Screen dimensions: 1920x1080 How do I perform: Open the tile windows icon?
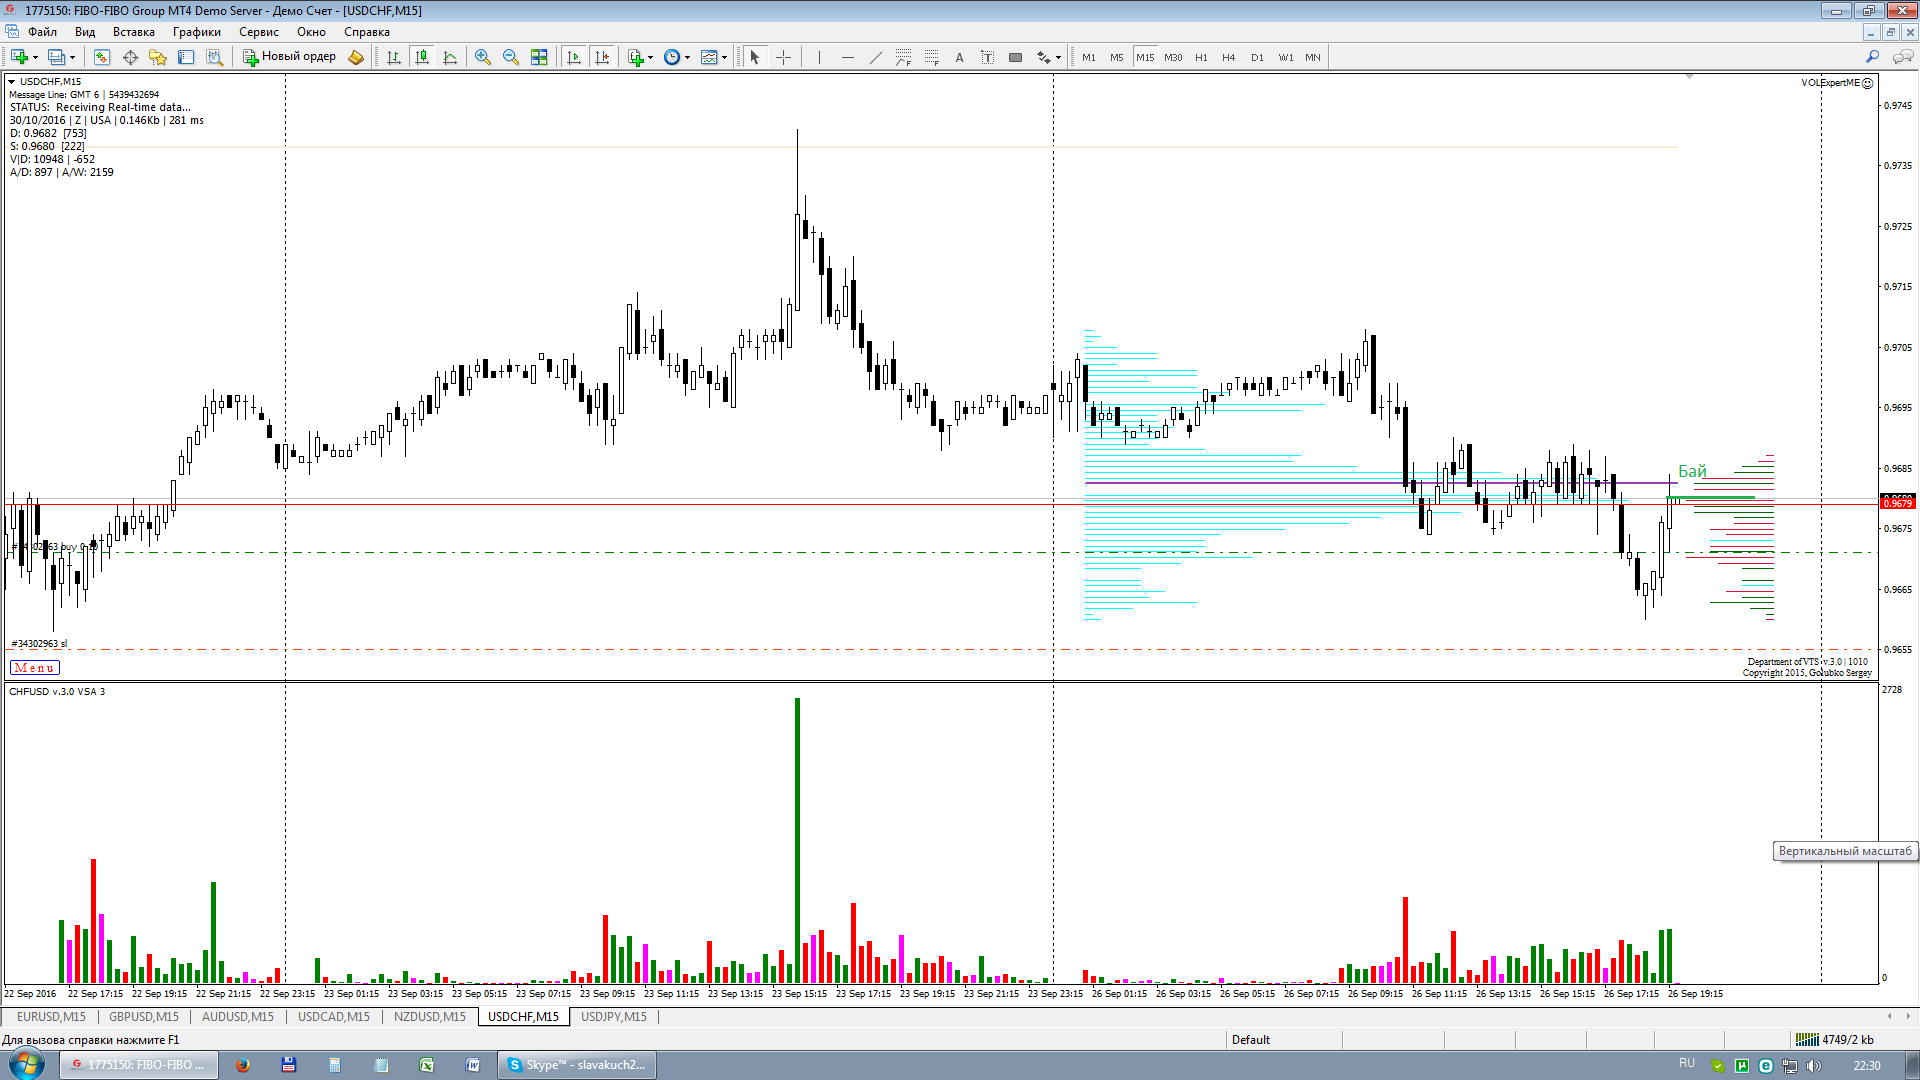point(539,57)
